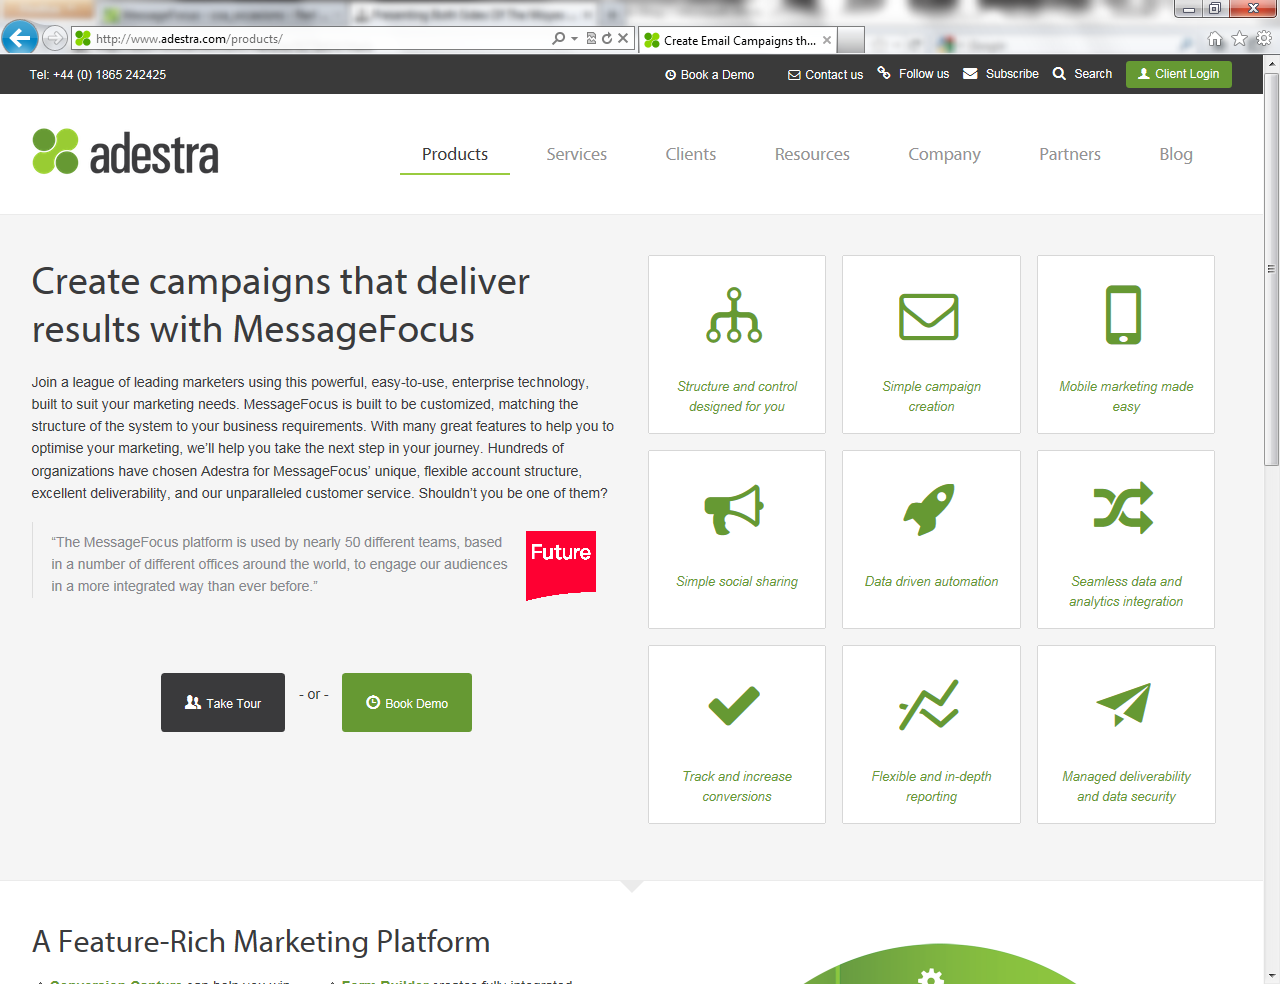
Task: Click the Follow us link icon
Action: [884, 73]
